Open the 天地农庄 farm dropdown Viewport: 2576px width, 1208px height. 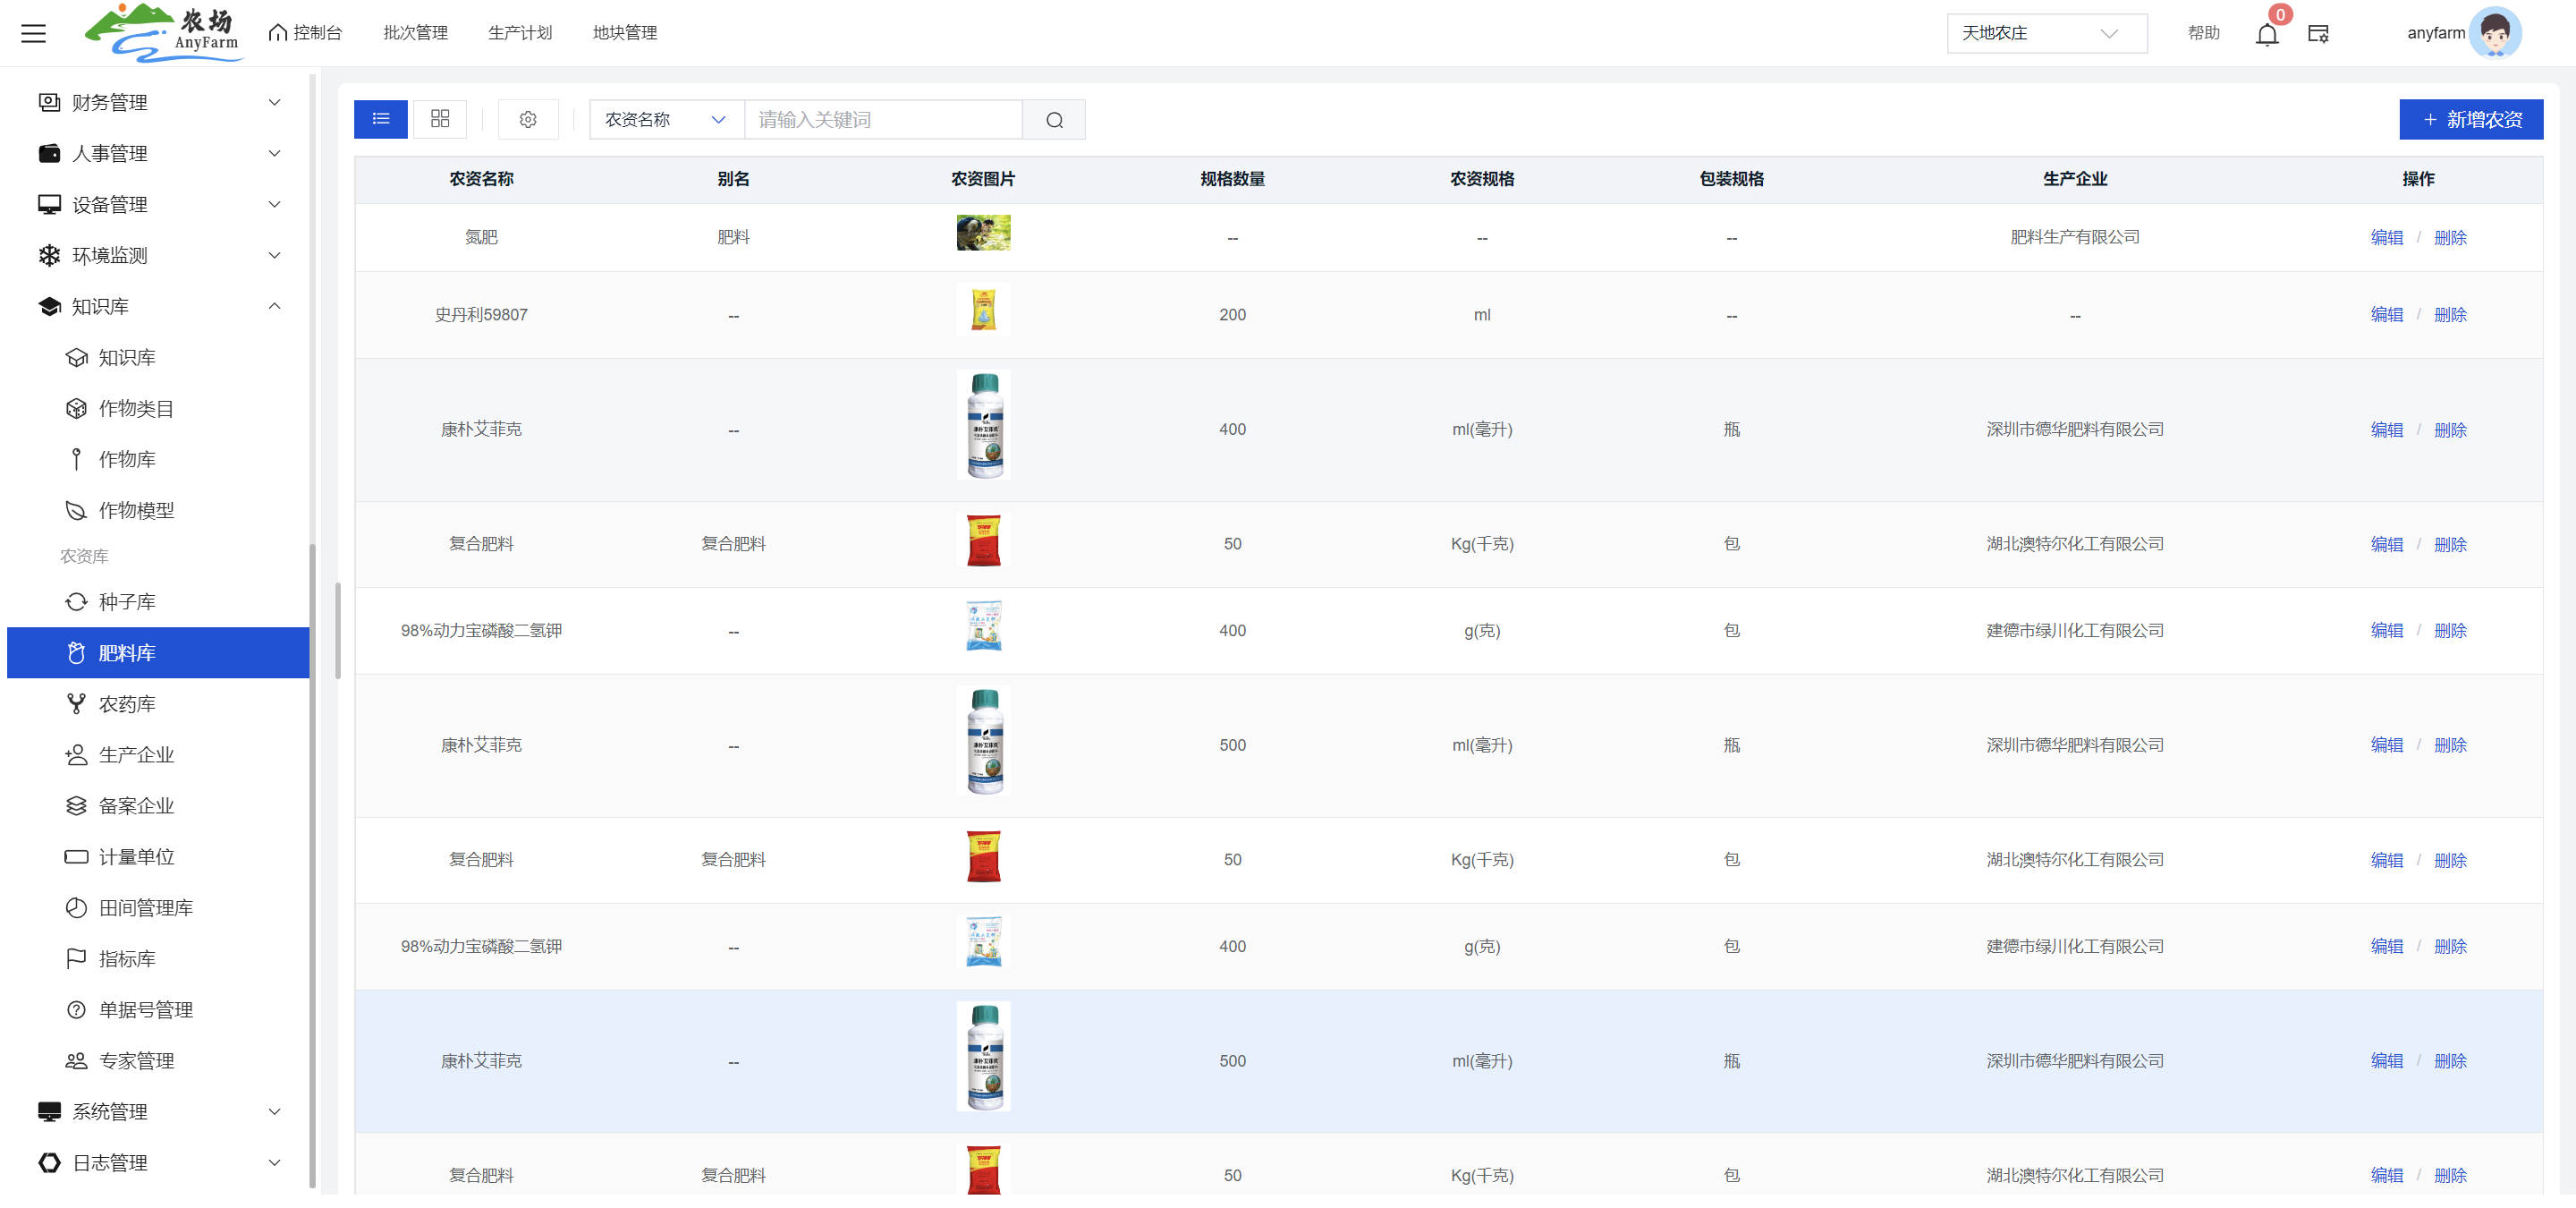[2045, 33]
